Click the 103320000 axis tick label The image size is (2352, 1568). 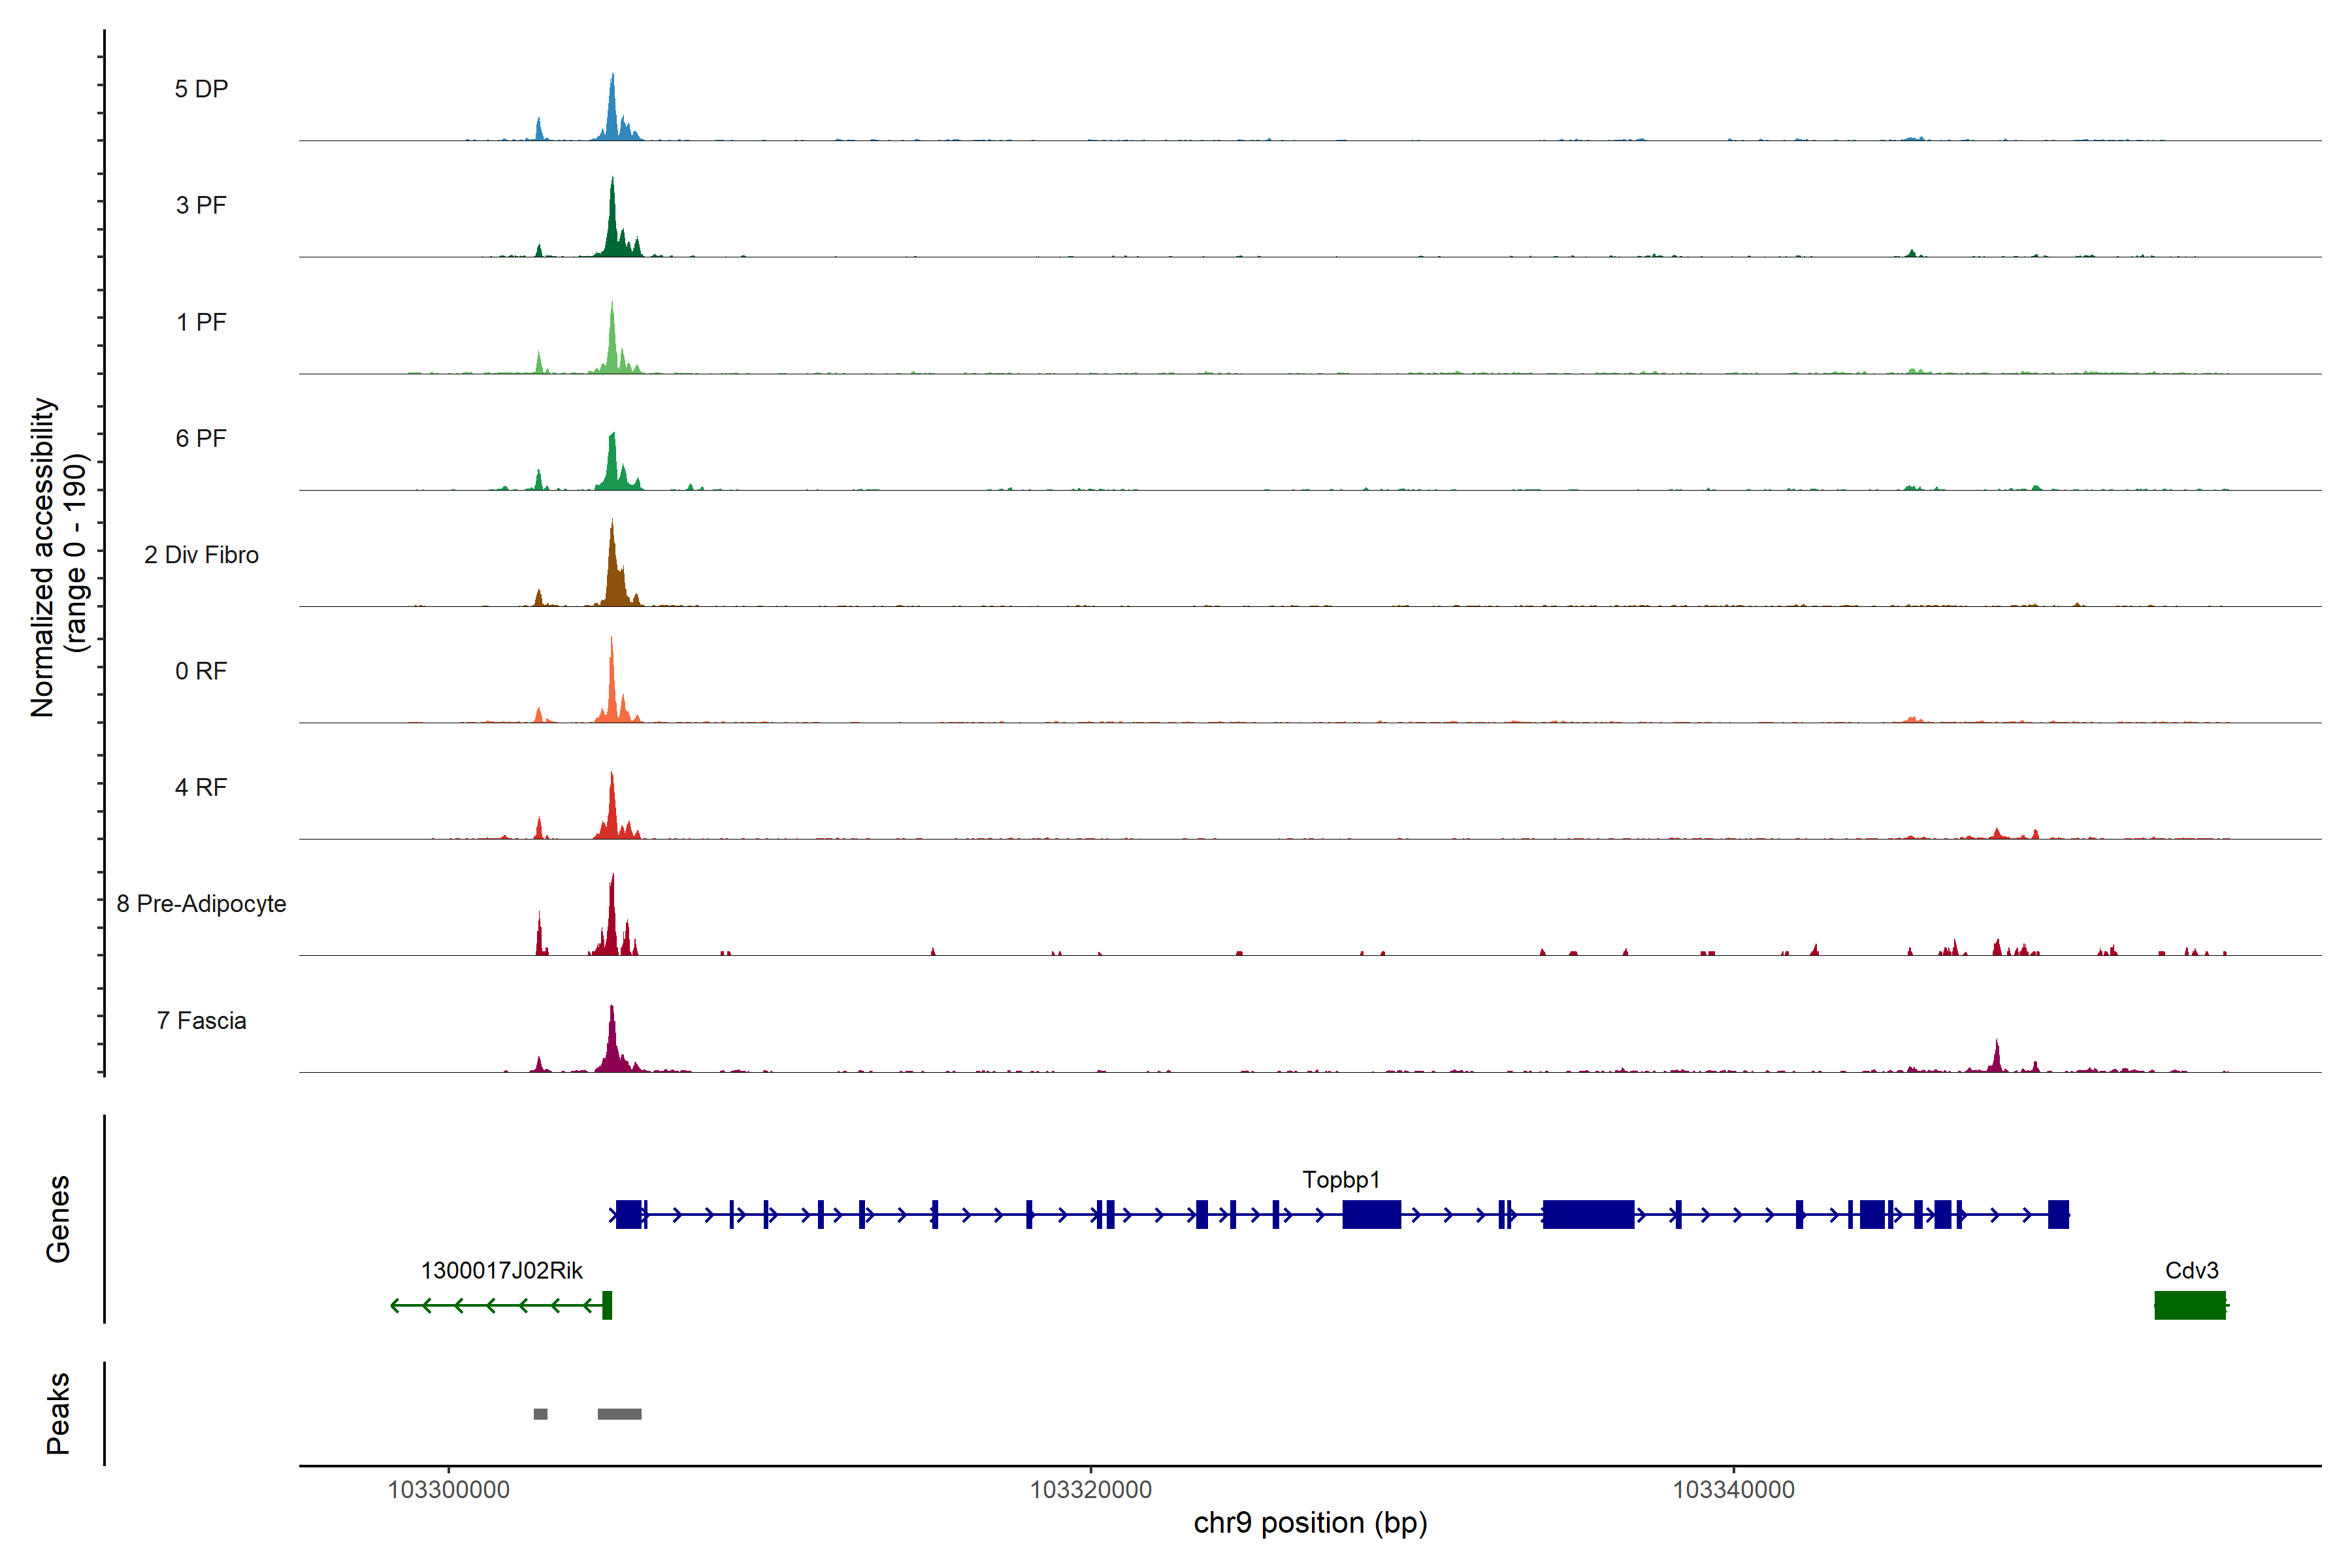pyautogui.click(x=1091, y=1490)
